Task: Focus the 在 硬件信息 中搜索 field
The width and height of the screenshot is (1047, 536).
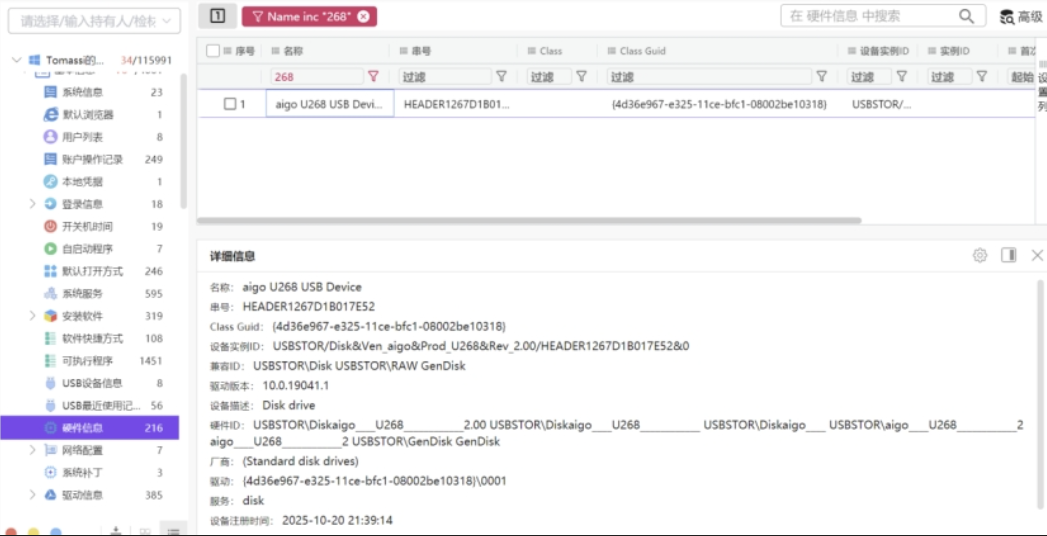Action: 883,16
